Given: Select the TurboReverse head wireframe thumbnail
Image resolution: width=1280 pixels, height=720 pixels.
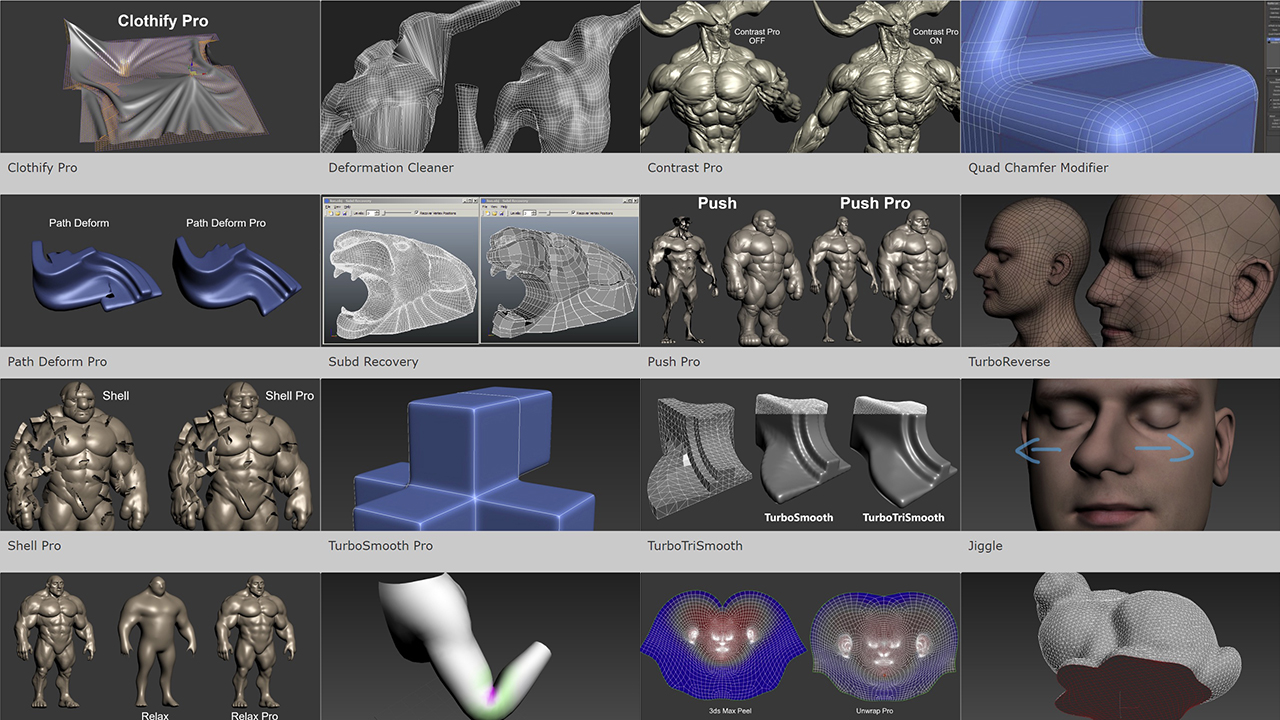Looking at the screenshot, I should point(1120,270).
